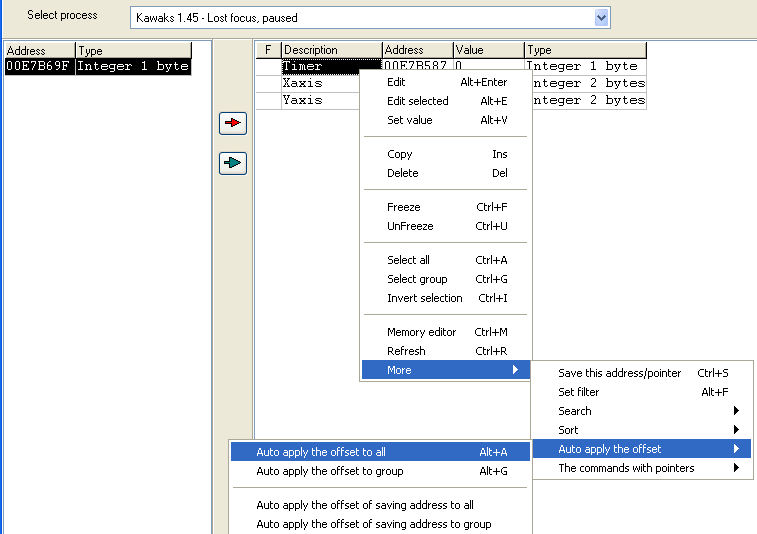Viewport: 757px width, 534px height.
Task: Click the F column header in the right table
Action: (268, 50)
